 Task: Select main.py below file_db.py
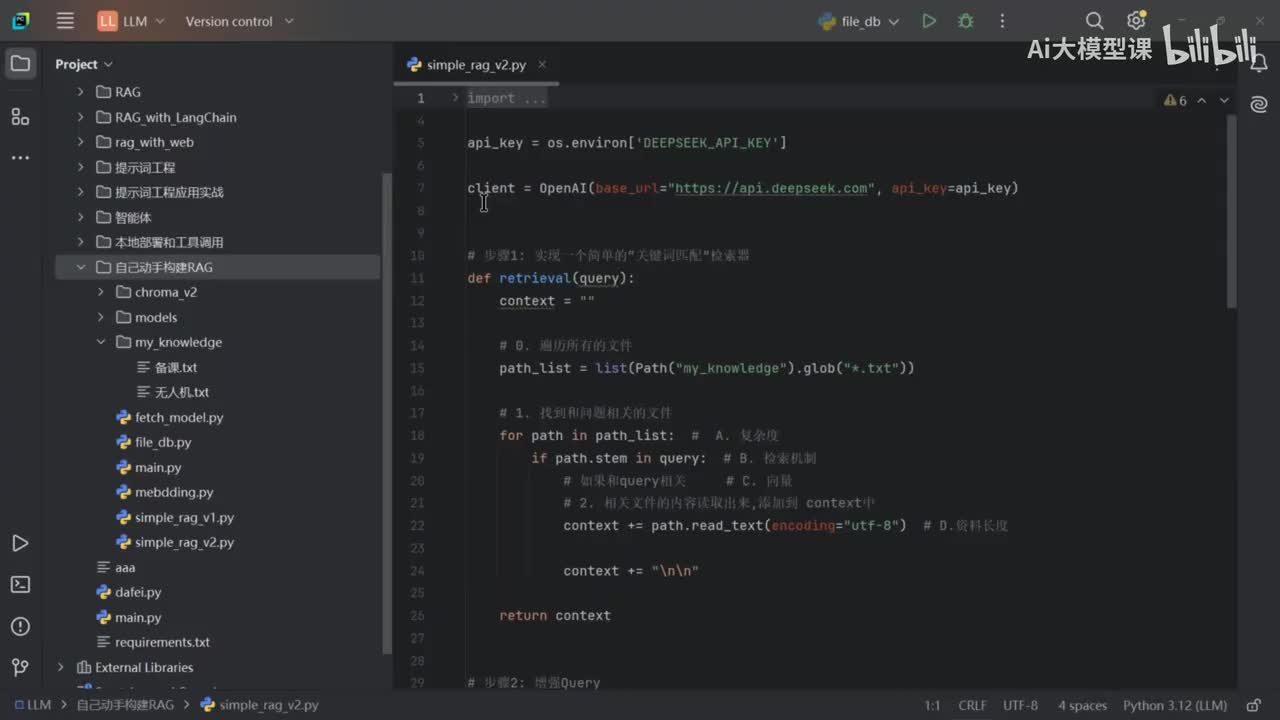pyautogui.click(x=158, y=467)
